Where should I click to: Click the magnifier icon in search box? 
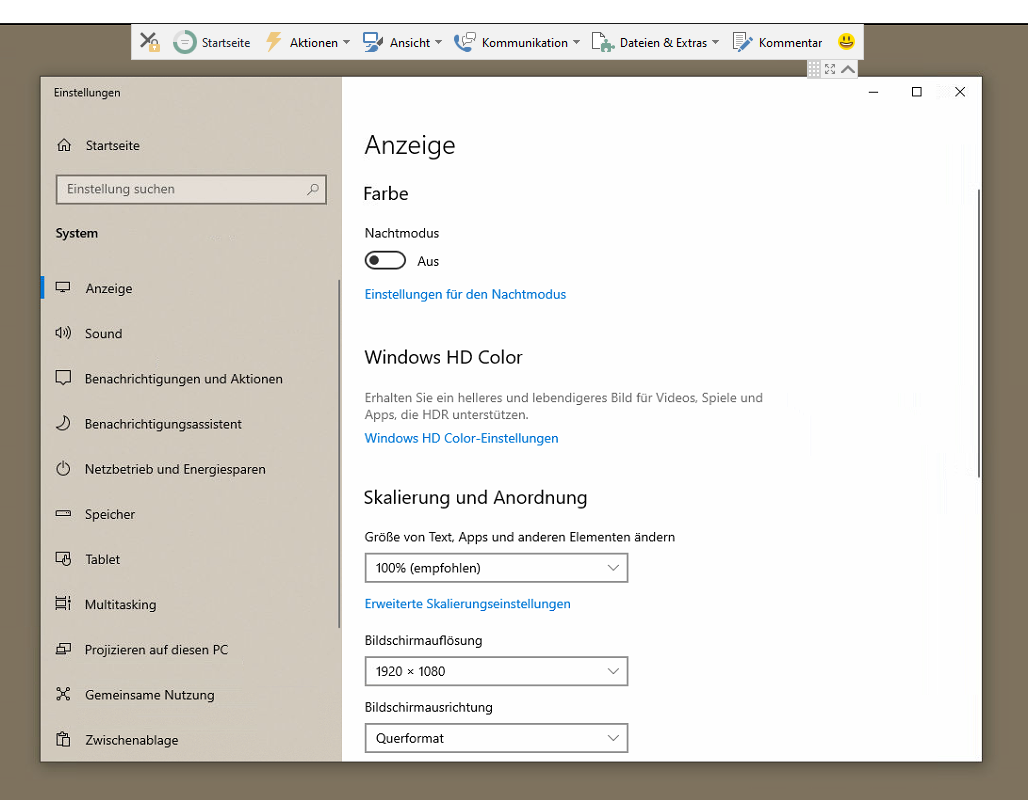(x=313, y=189)
